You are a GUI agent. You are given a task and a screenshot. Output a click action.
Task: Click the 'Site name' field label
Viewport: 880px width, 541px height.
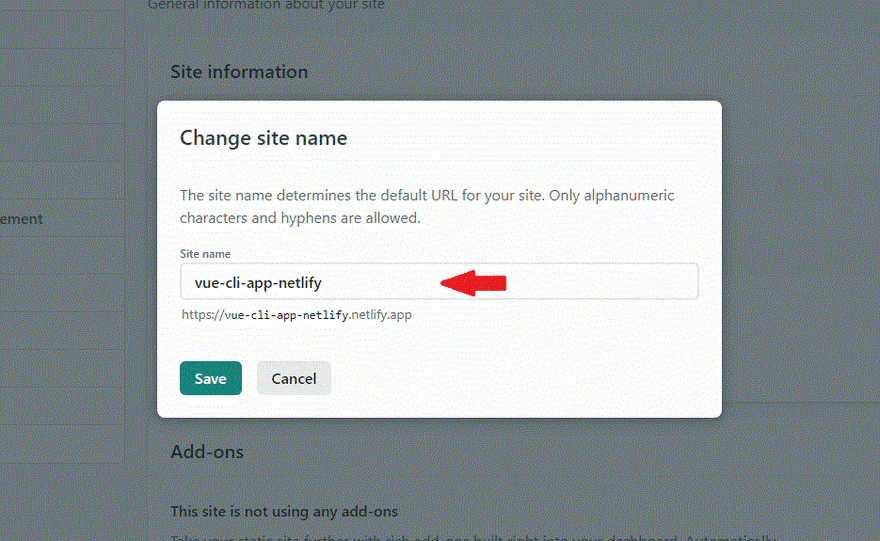(205, 254)
